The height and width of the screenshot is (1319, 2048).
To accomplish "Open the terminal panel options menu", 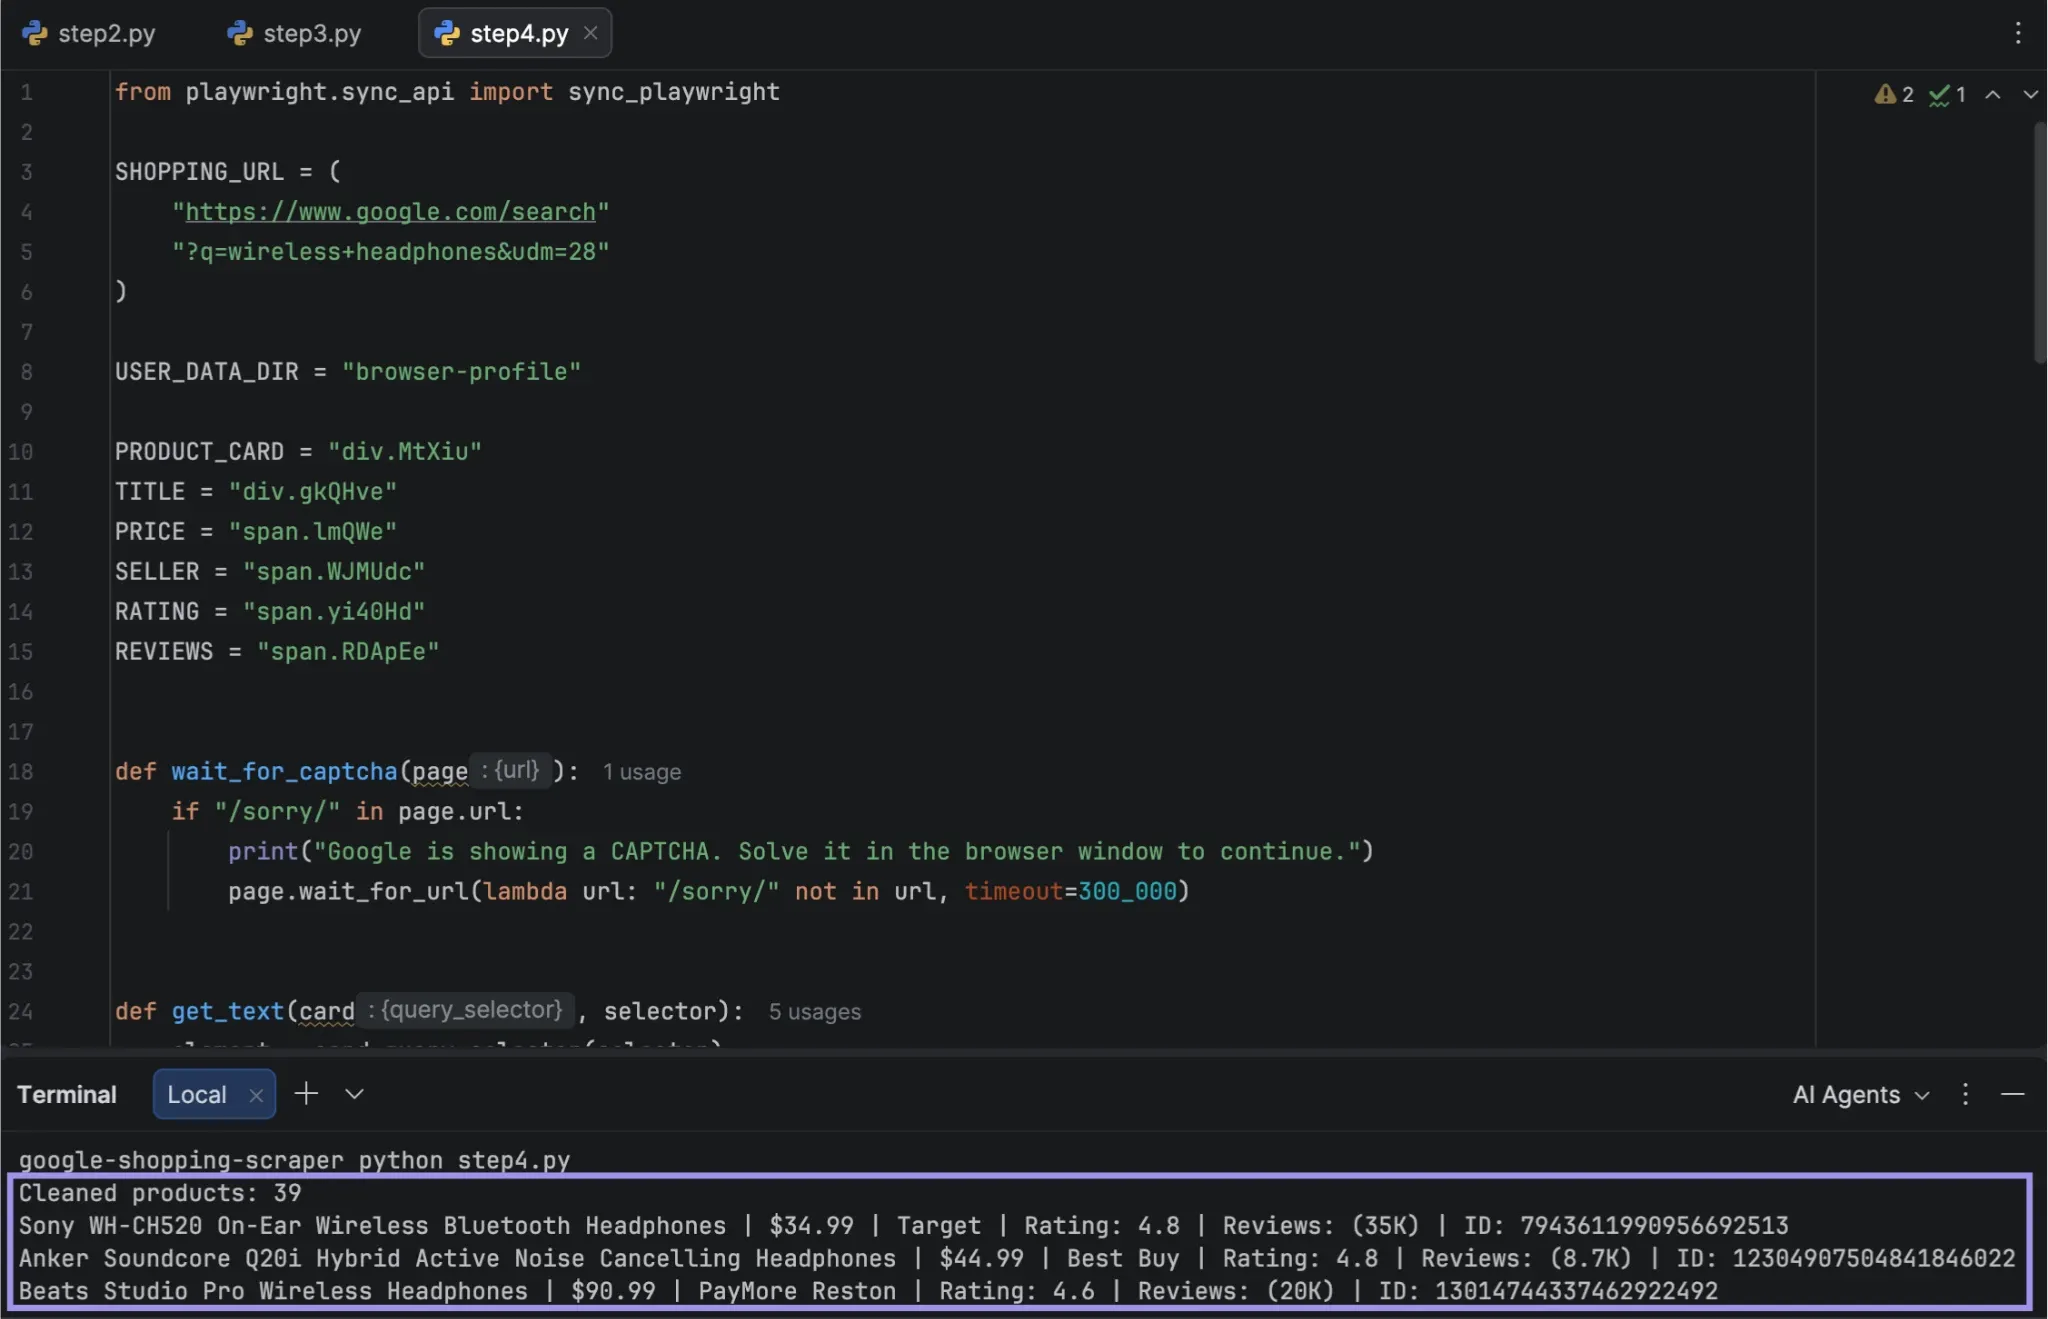I will click(x=1965, y=1094).
